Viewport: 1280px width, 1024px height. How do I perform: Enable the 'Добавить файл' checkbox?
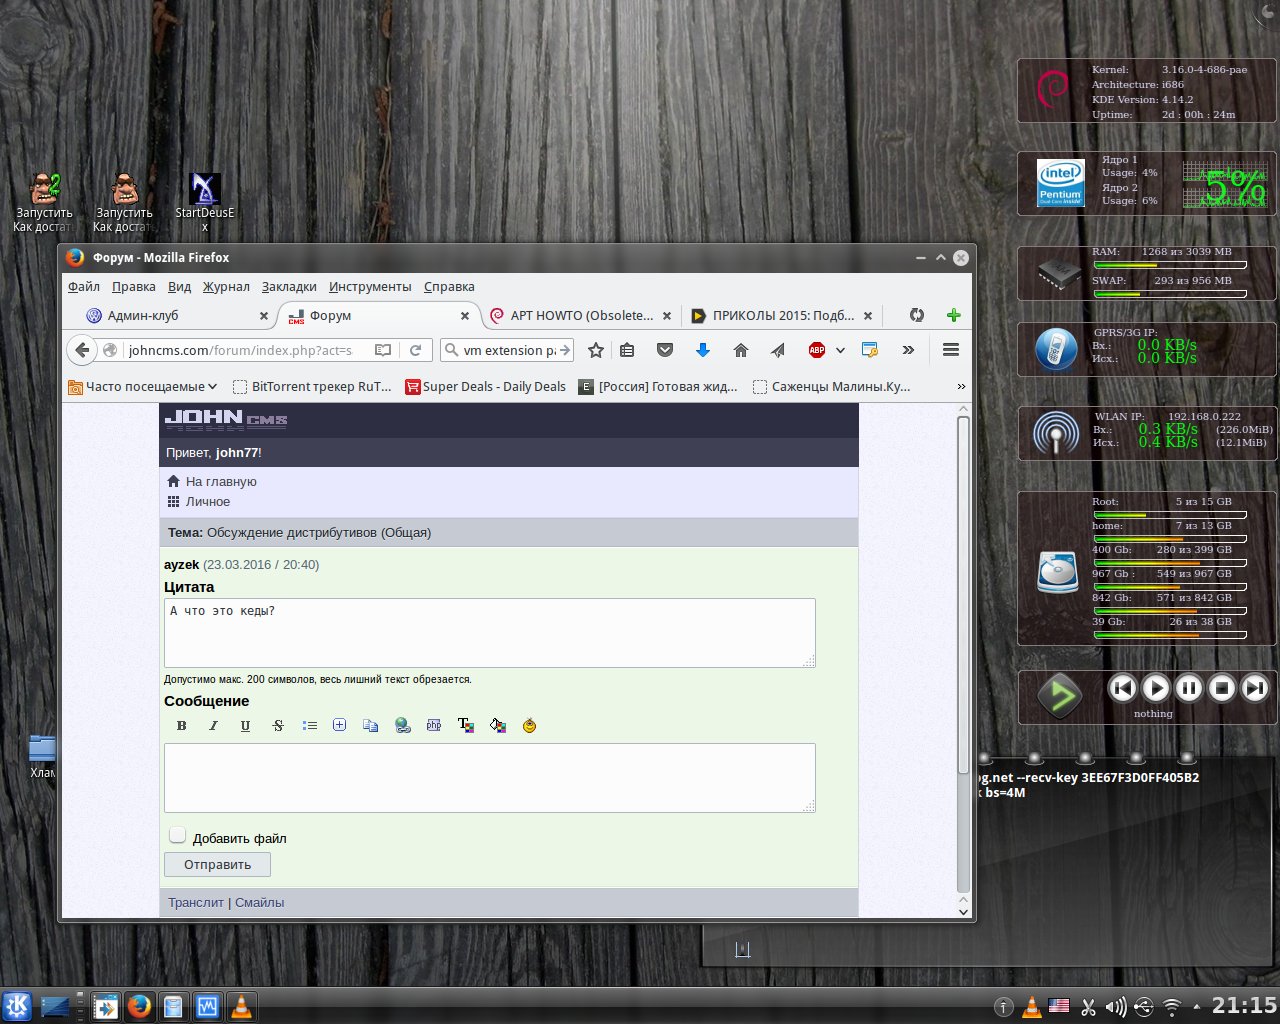click(x=178, y=836)
